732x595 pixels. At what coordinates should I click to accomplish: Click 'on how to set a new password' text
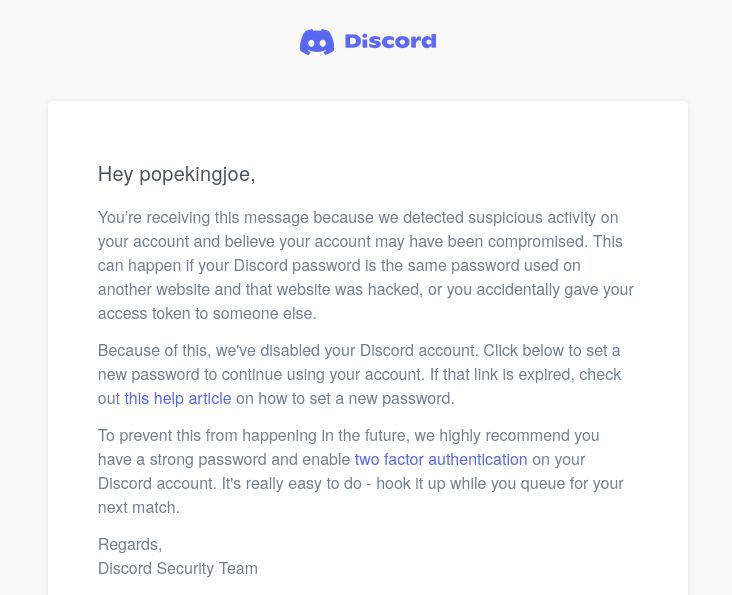pos(345,398)
